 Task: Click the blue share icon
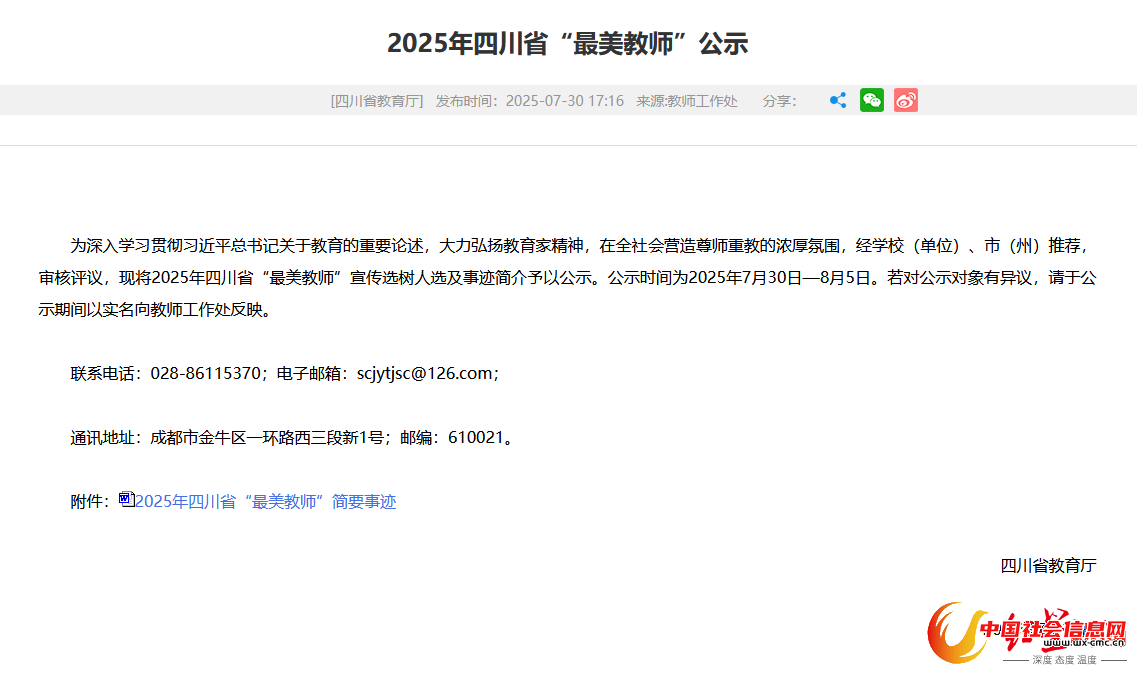838,100
